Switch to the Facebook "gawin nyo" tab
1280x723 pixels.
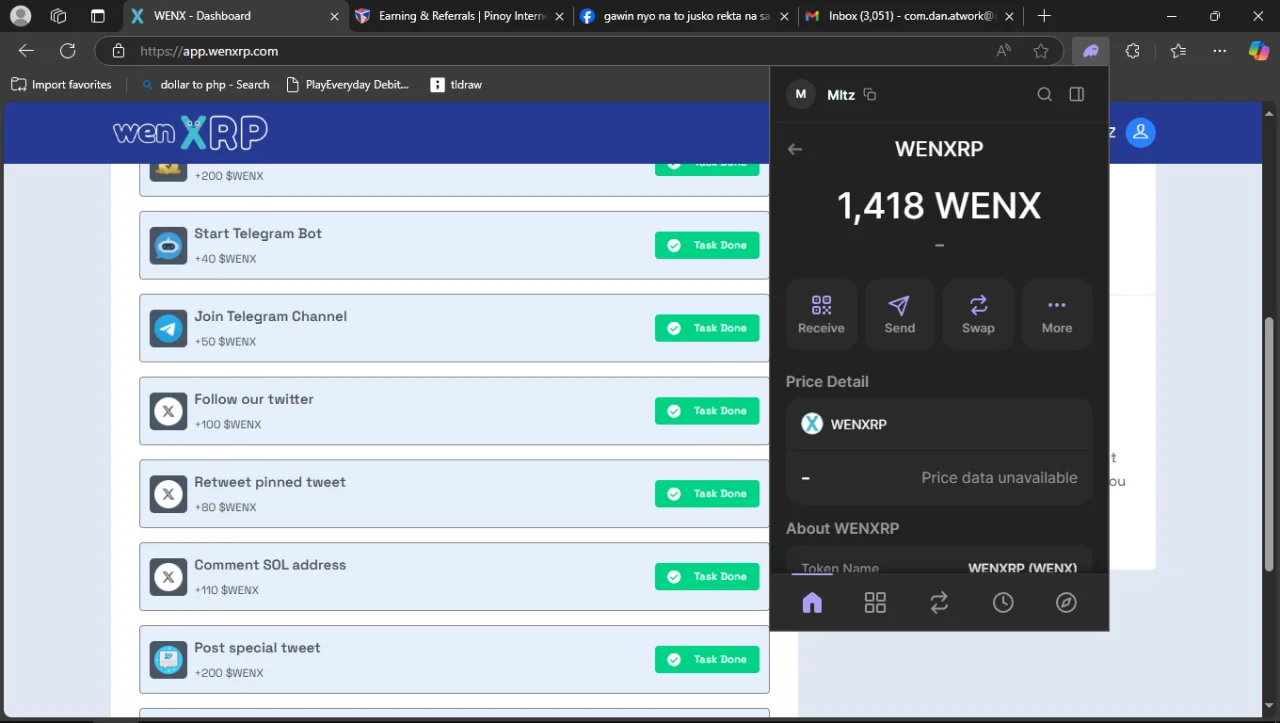[x=685, y=16]
